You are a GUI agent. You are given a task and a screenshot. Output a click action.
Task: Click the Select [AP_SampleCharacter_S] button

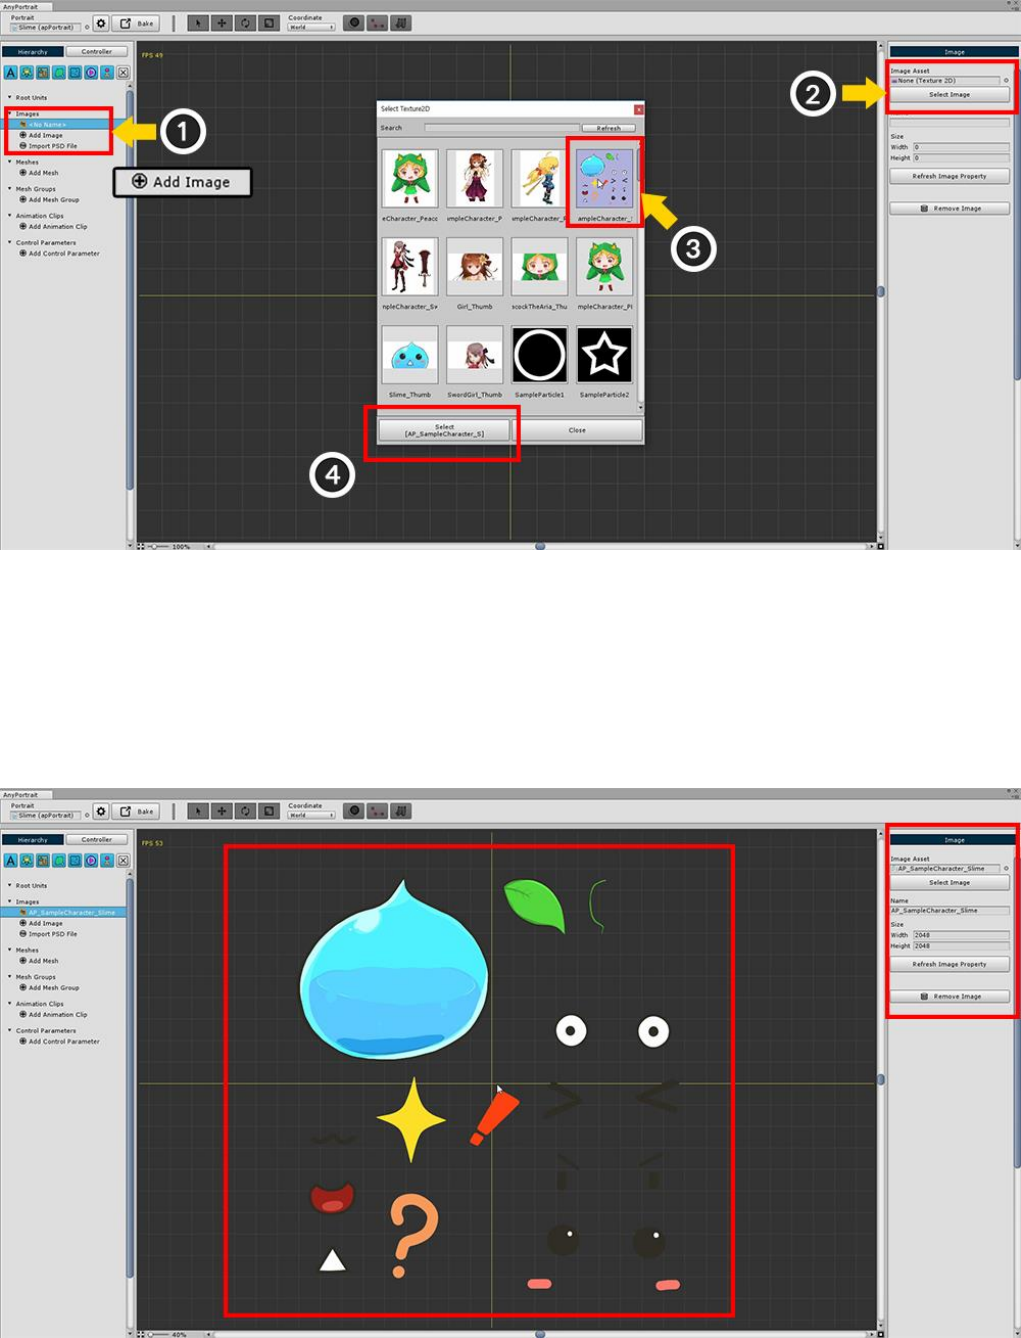pyautogui.click(x=444, y=430)
